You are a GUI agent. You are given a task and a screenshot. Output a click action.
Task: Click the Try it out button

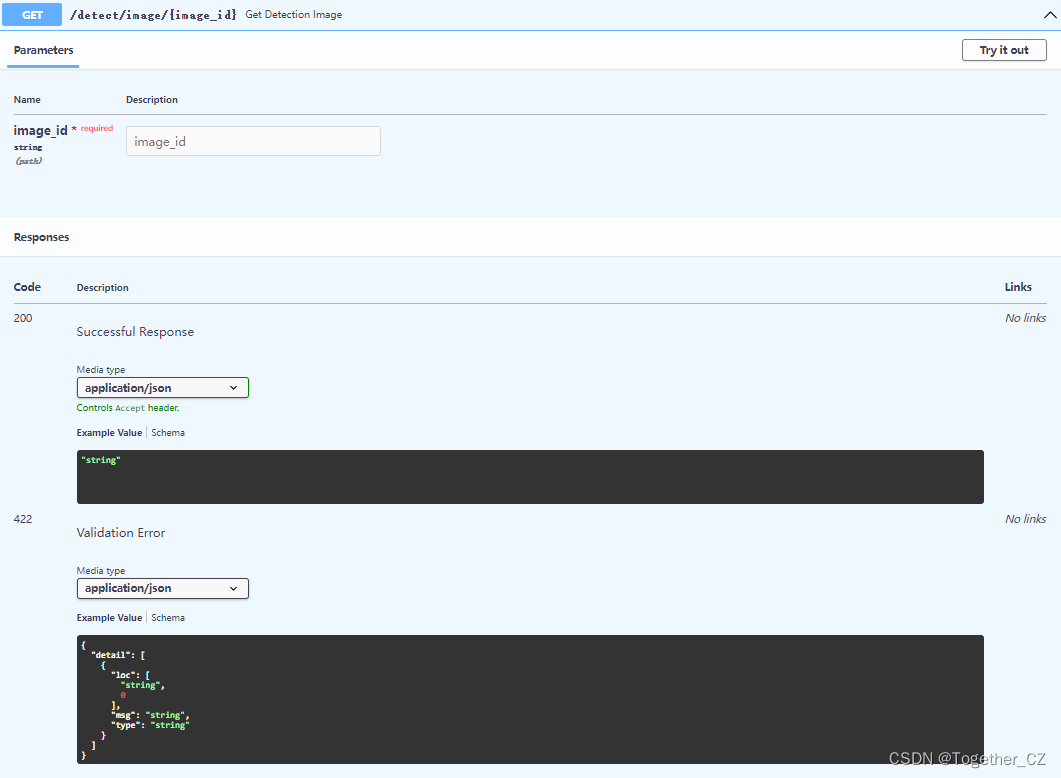(1003, 50)
